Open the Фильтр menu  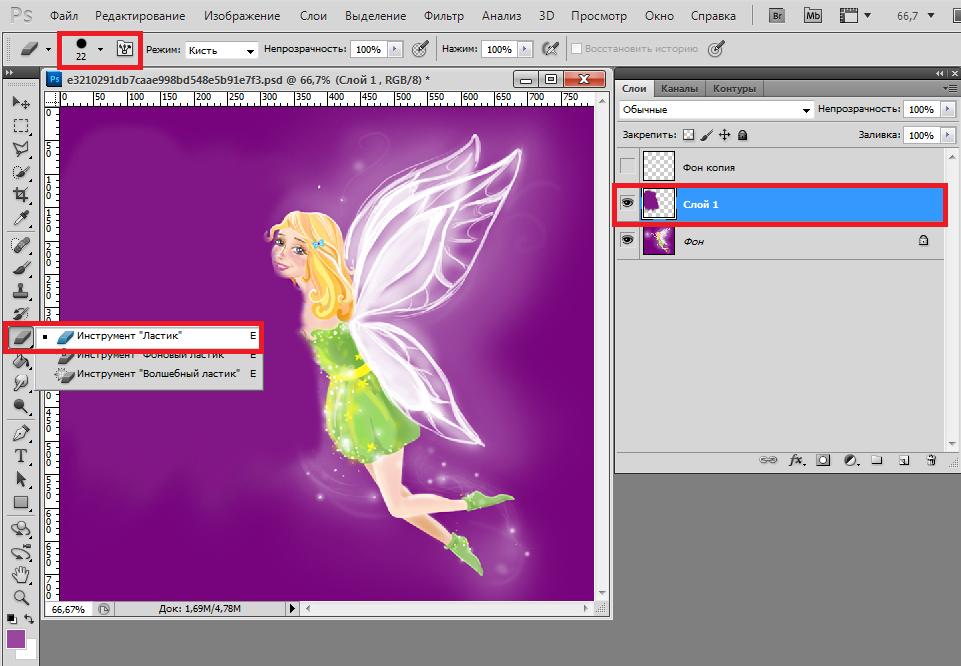click(x=444, y=16)
